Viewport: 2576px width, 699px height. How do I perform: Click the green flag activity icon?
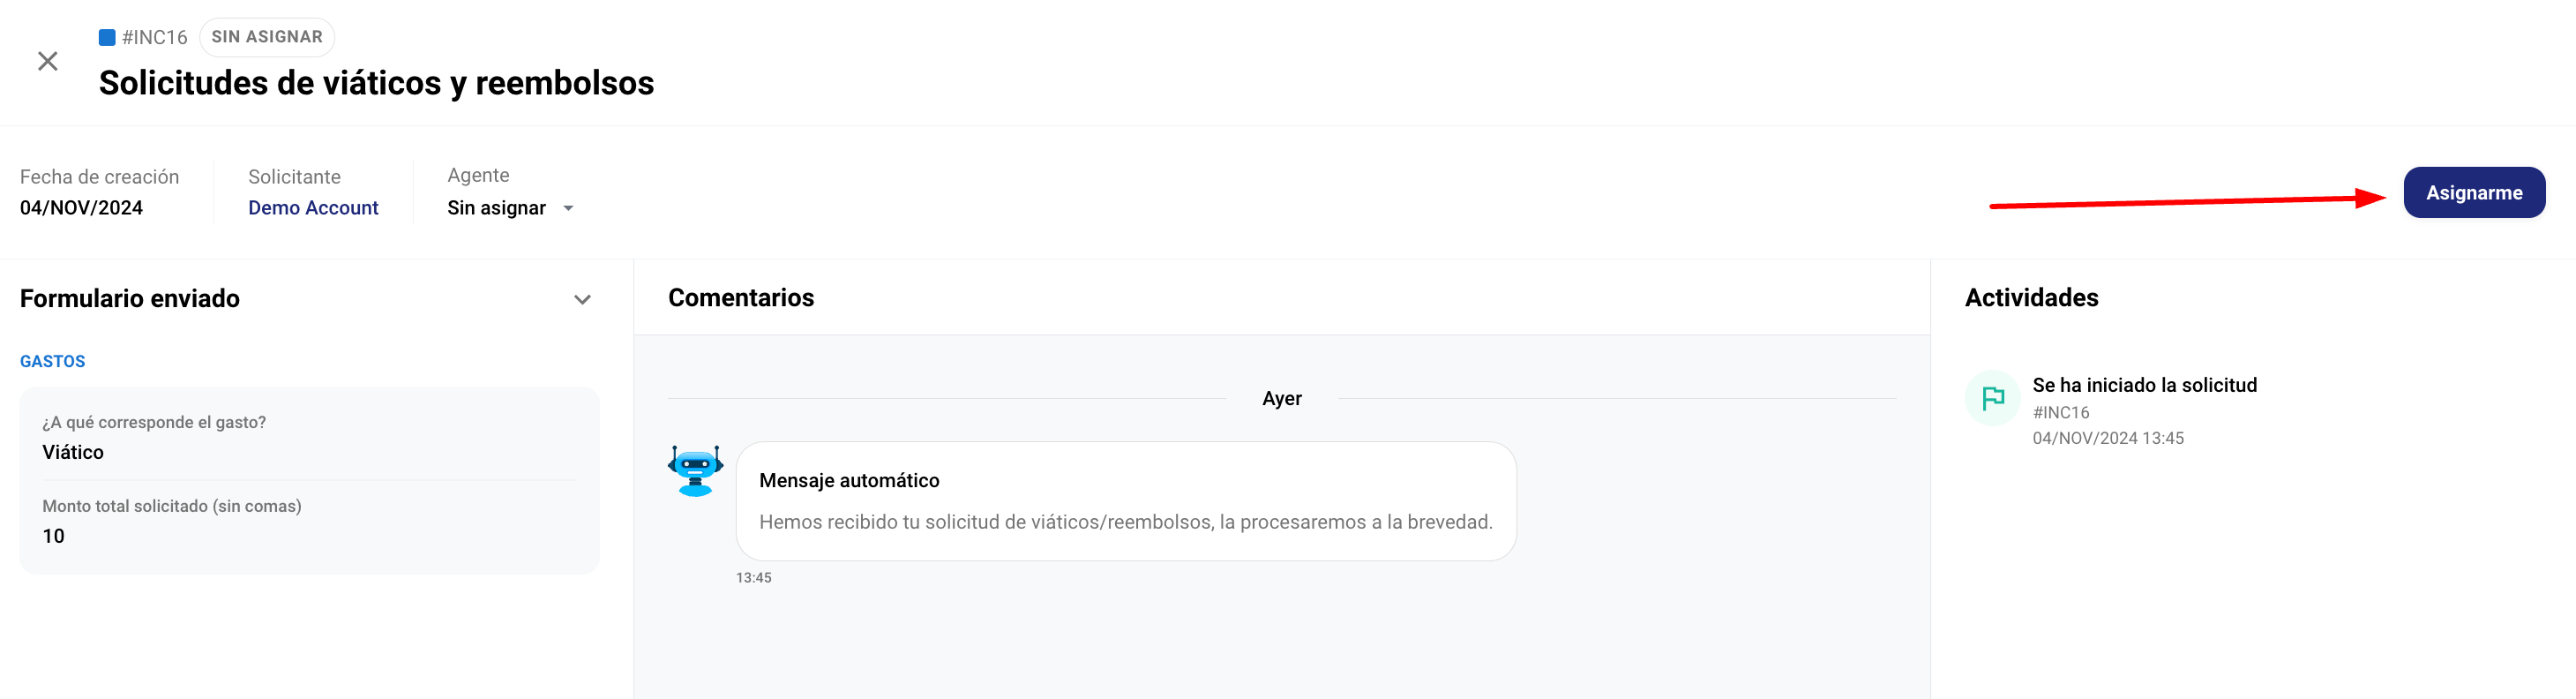(1993, 398)
